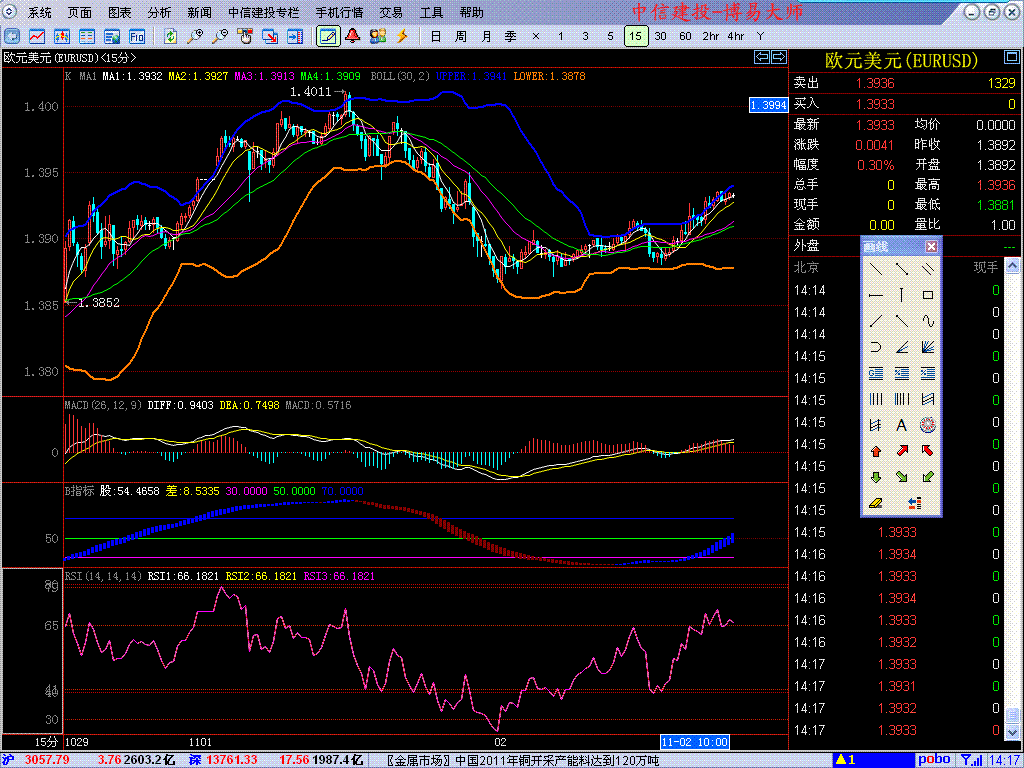Select the sine wave curve drawing tool
The height and width of the screenshot is (768, 1024).
coord(928,321)
